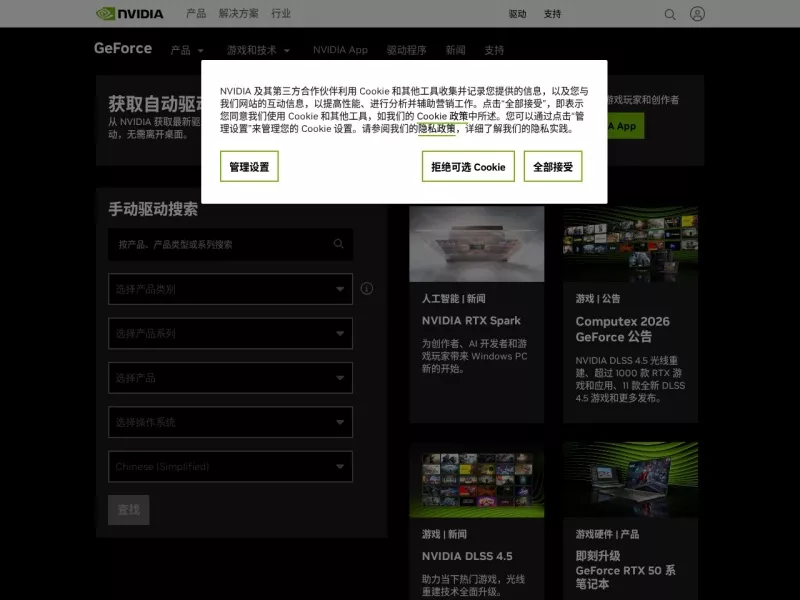Open 产品 in the top NVIDIA menu
Viewport: 800px width, 600px height.
click(196, 14)
